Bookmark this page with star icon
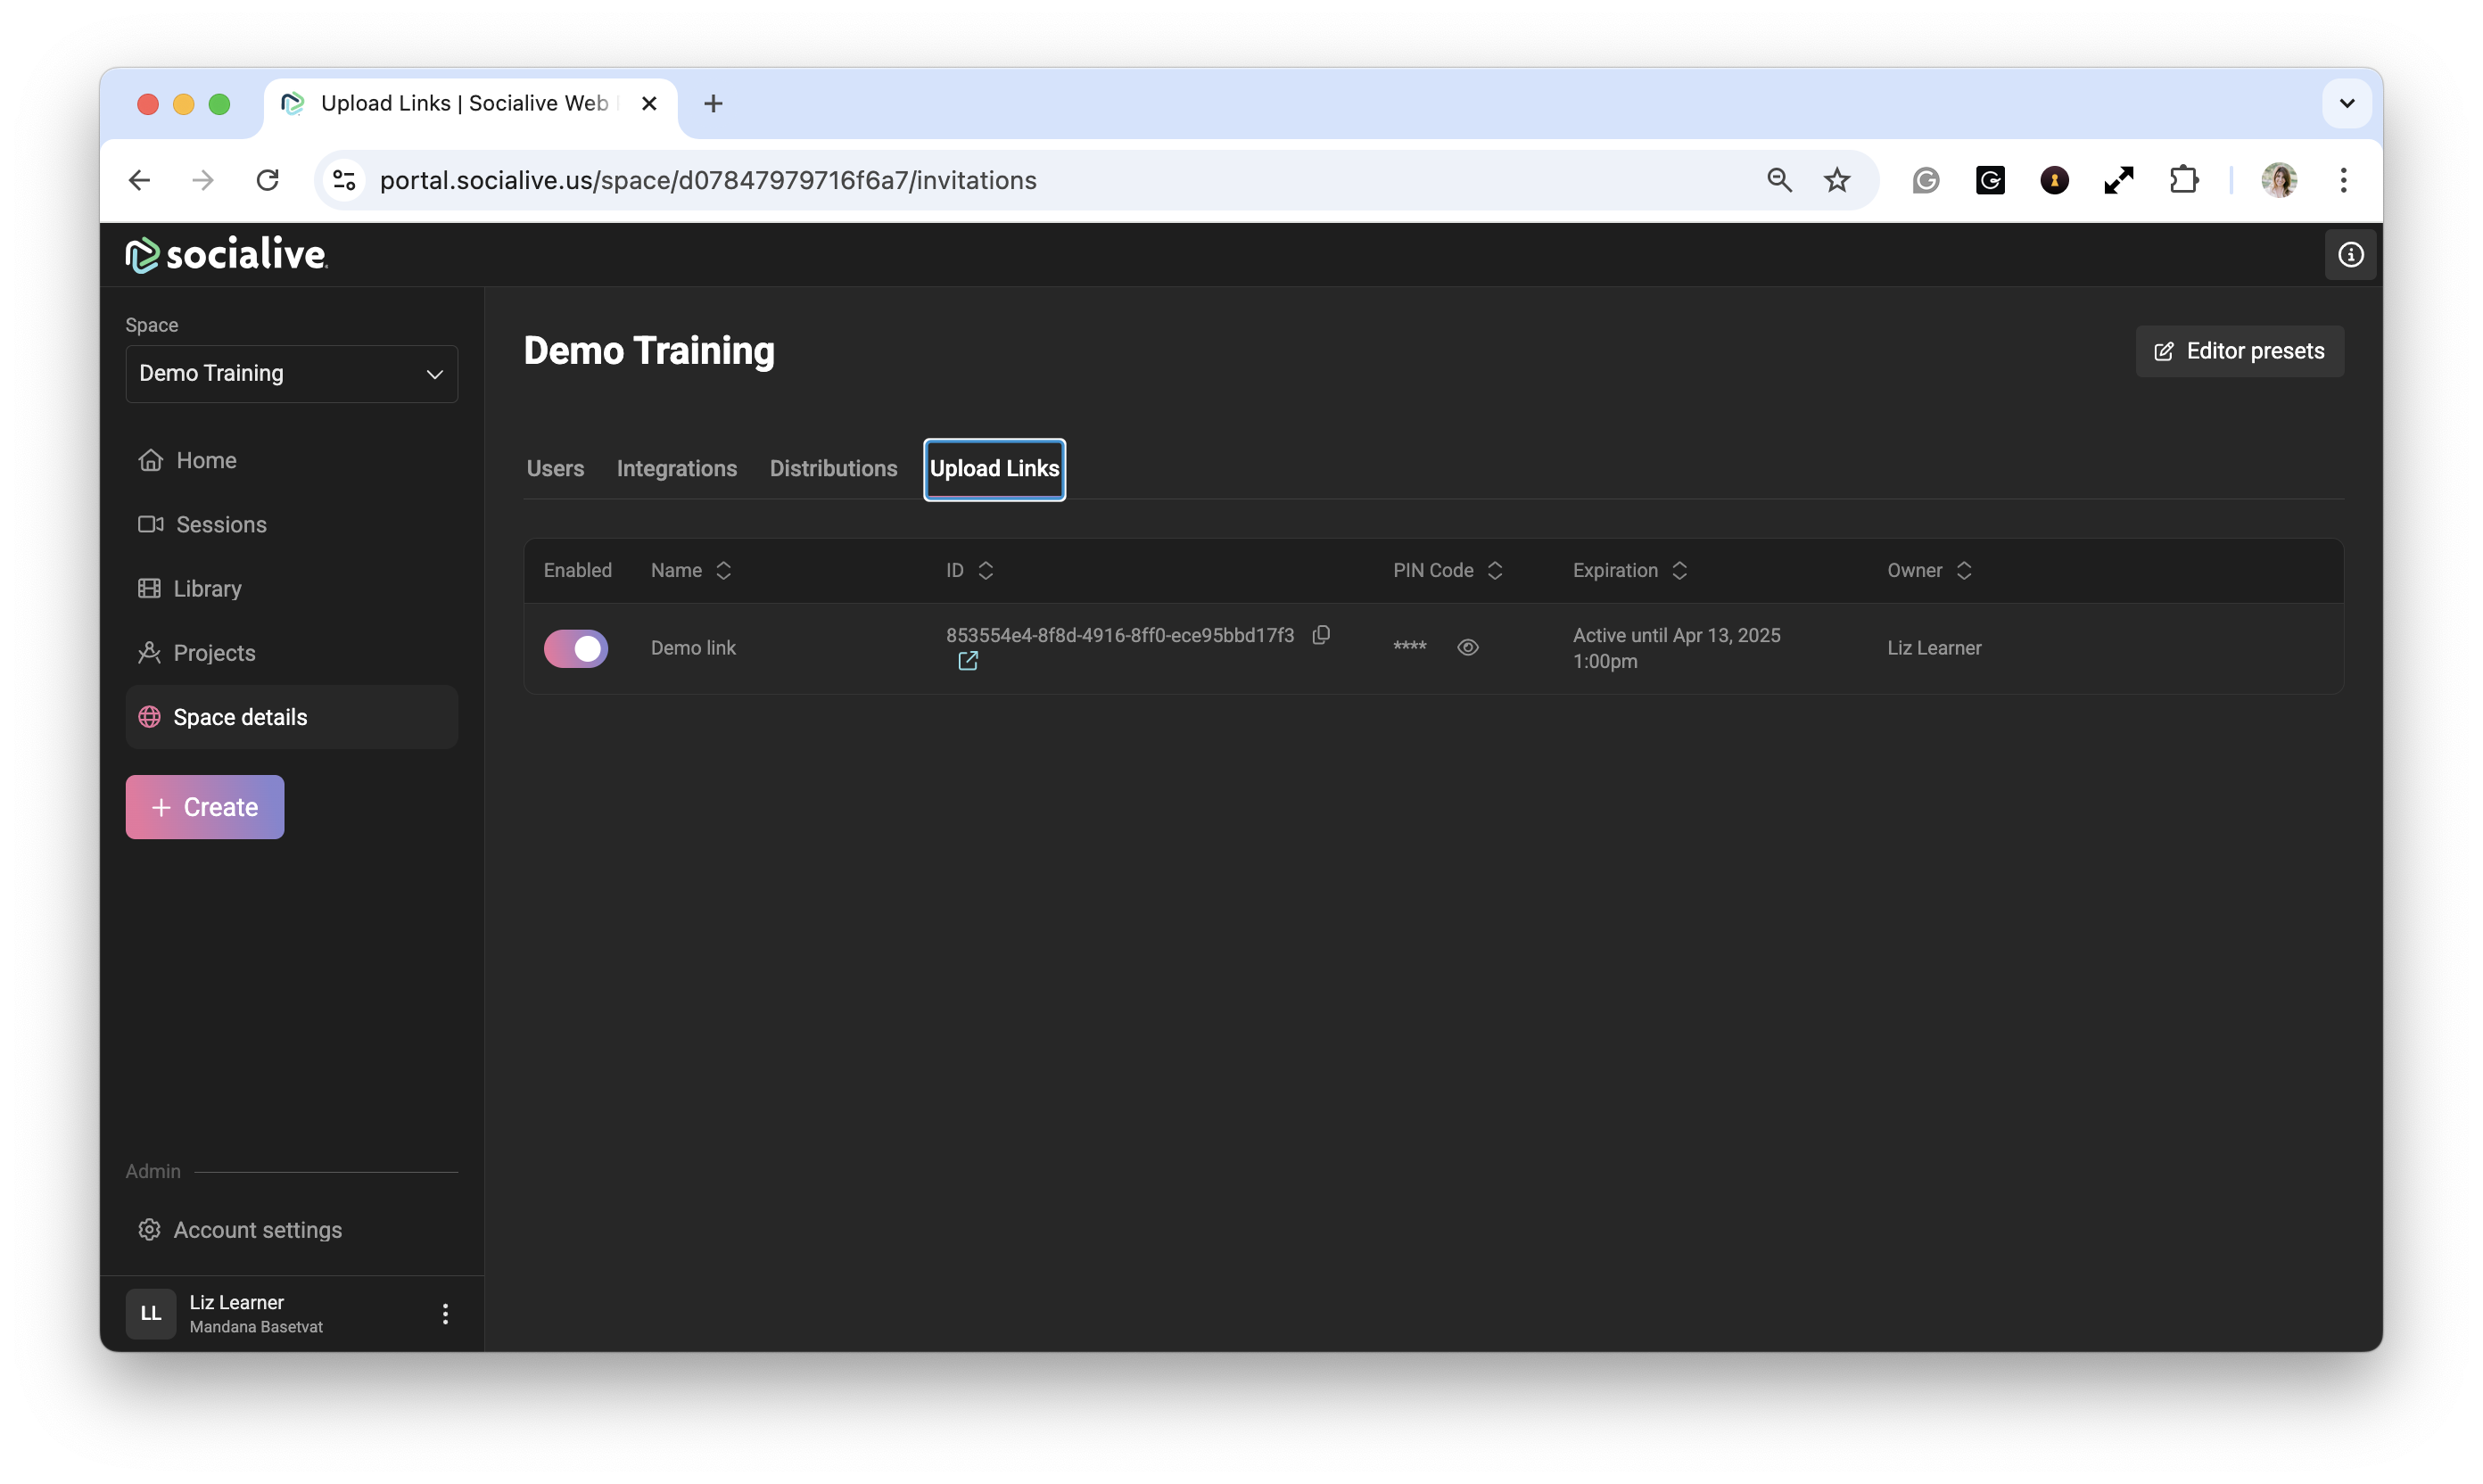Screen dimensions: 2483x1484 coord(1836,180)
